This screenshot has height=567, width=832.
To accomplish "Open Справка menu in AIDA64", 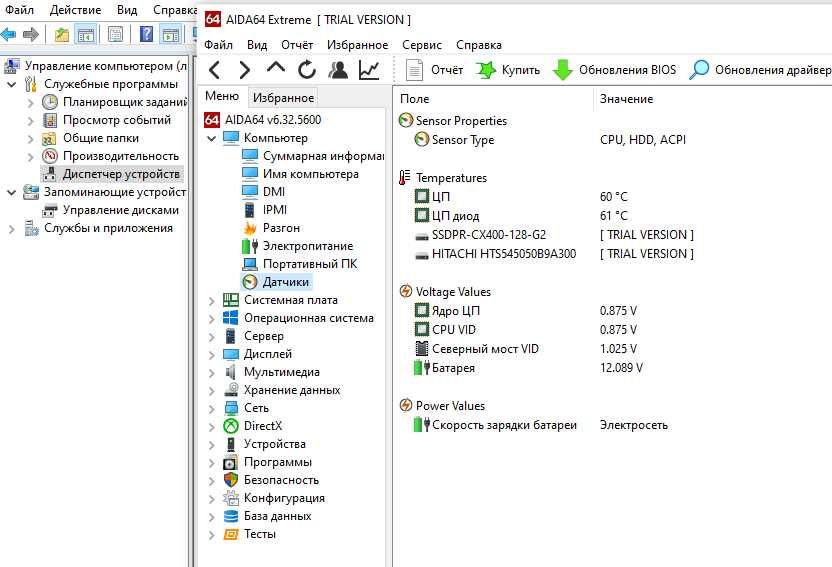I will tap(479, 45).
